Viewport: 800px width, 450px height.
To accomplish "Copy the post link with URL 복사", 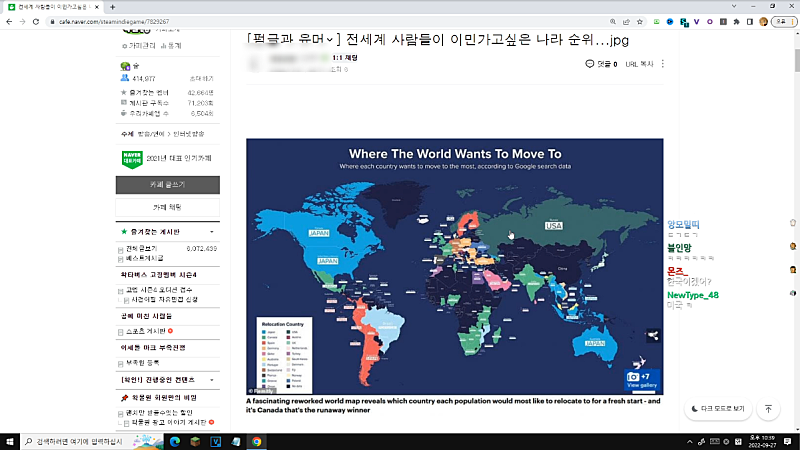I will (x=638, y=64).
